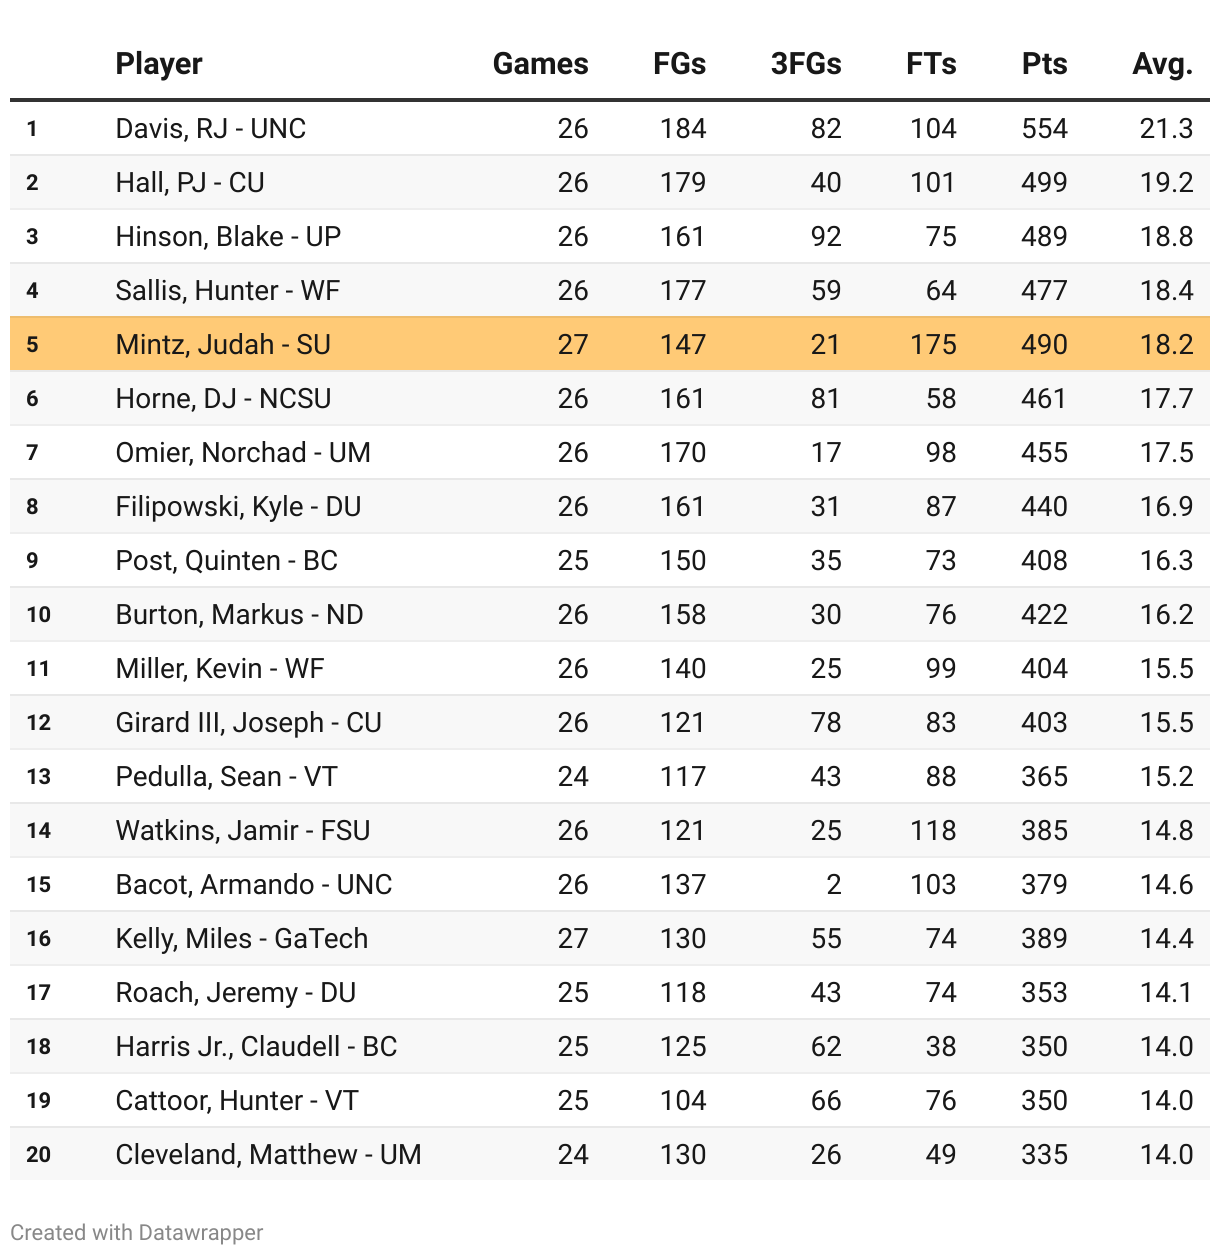1220x1256 pixels.
Task: Click the 175 FTs value in Mintz row
Action: pyautogui.click(x=932, y=344)
